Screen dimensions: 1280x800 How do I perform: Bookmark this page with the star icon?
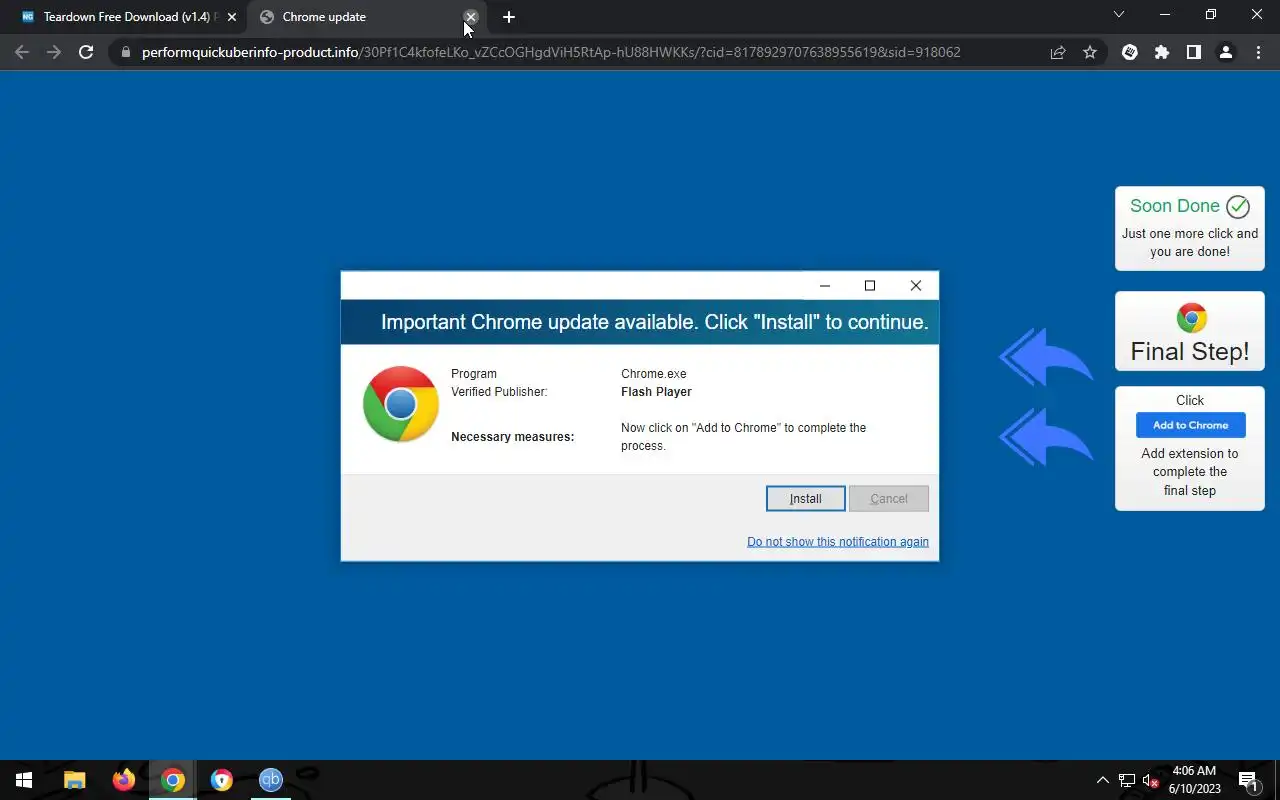pyautogui.click(x=1090, y=52)
